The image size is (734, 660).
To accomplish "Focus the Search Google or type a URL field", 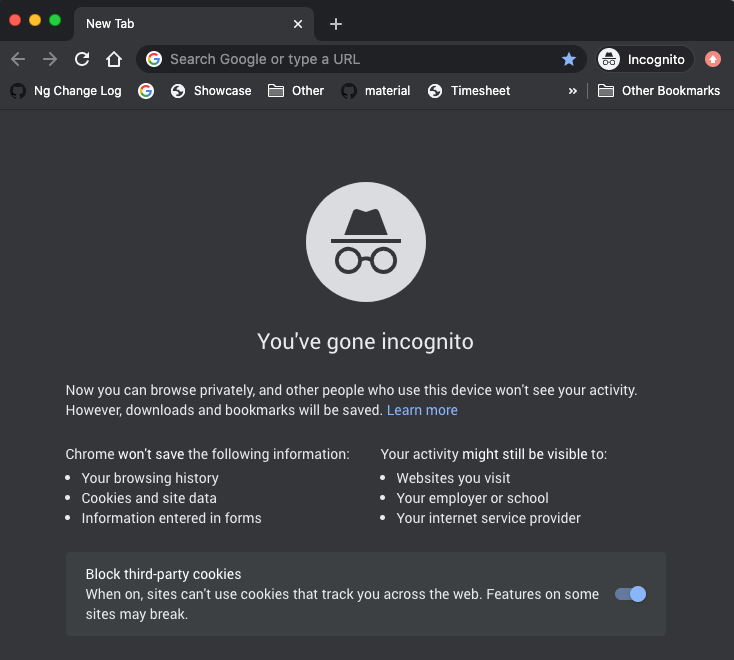I will coord(360,59).
